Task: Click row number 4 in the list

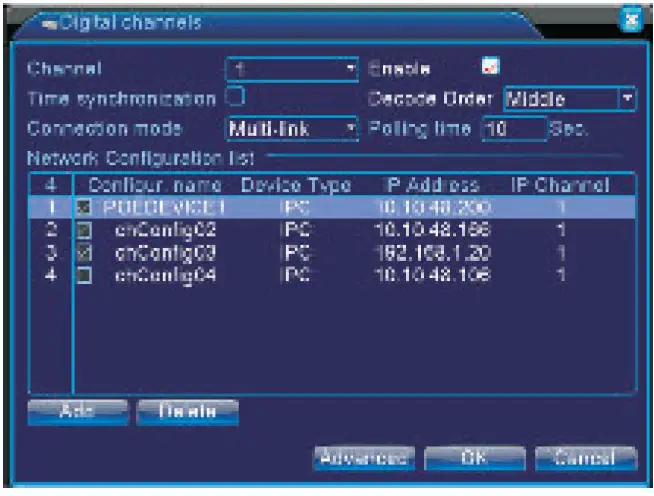Action: 51,275
